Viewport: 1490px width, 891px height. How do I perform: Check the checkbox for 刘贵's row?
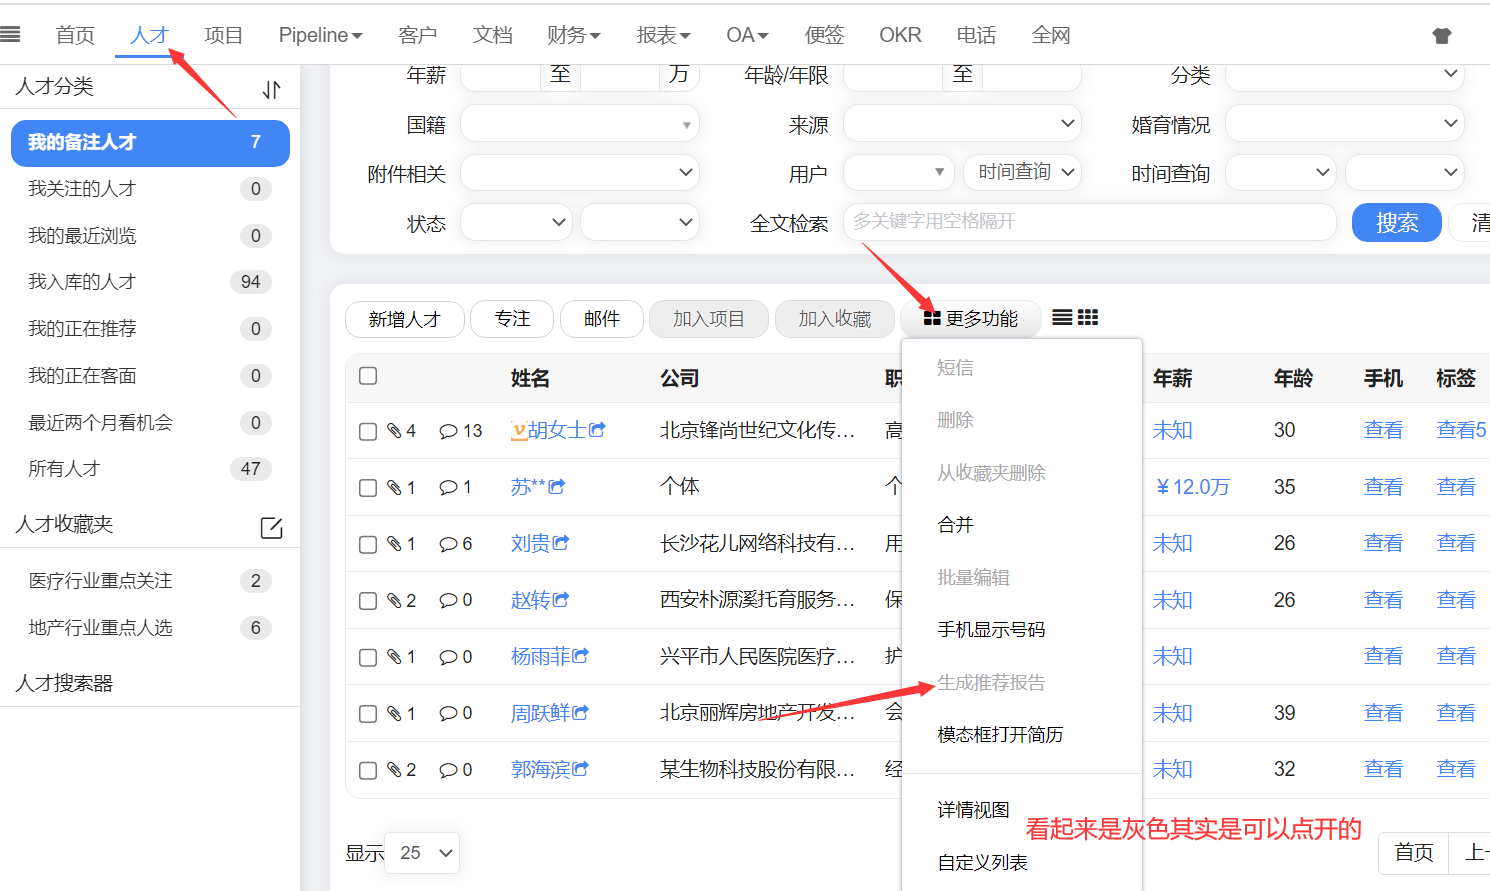(368, 544)
